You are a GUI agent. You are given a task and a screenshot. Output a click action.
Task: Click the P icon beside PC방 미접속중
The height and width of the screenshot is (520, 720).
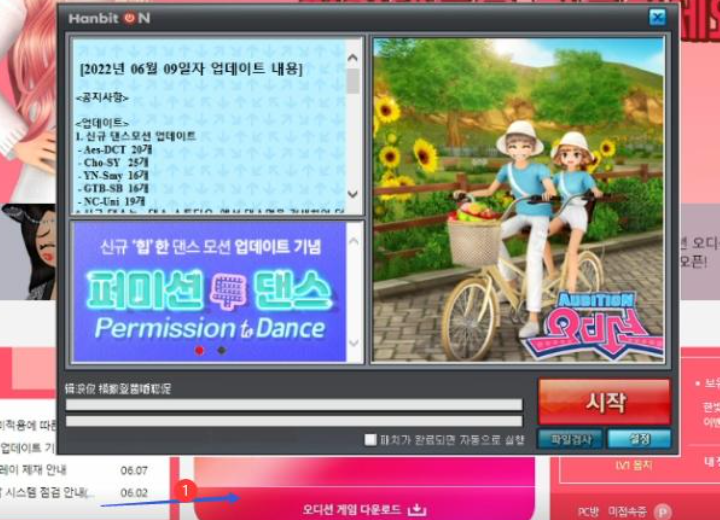point(662,511)
